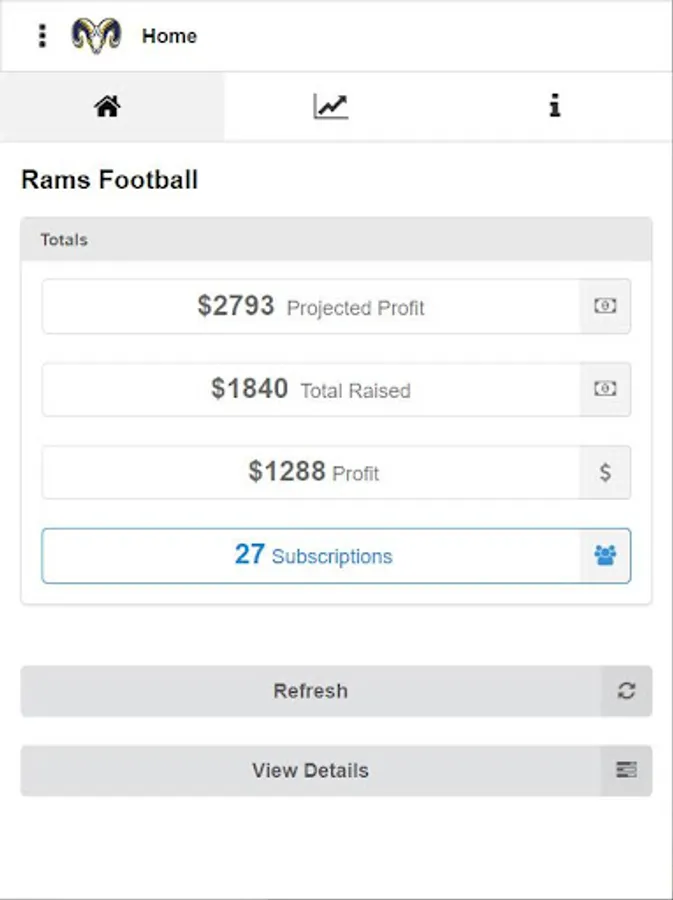
Task: Open the chart statistics tab
Action: 330,106
